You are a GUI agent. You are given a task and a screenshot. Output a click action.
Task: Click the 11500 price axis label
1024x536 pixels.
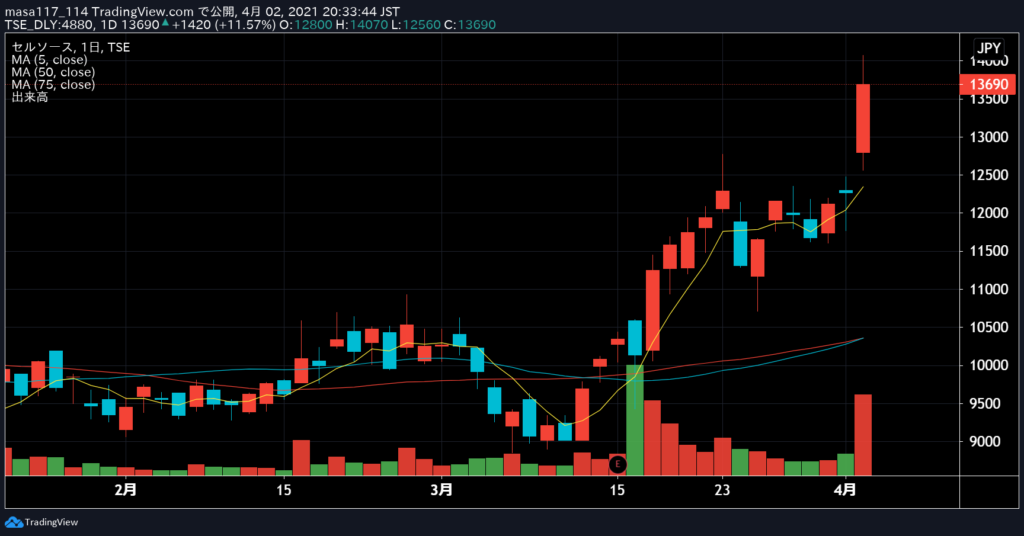click(989, 251)
